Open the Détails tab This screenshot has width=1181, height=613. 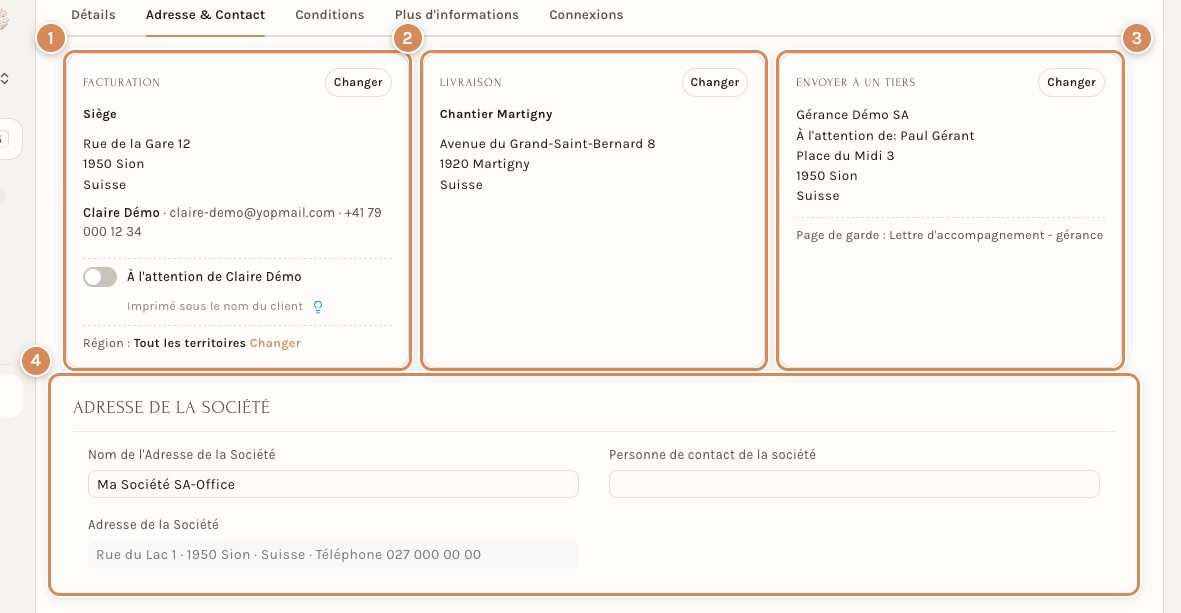pyautogui.click(x=93, y=14)
